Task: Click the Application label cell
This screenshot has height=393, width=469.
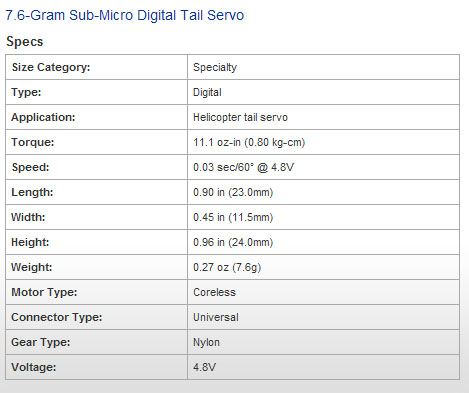Action: pos(97,117)
